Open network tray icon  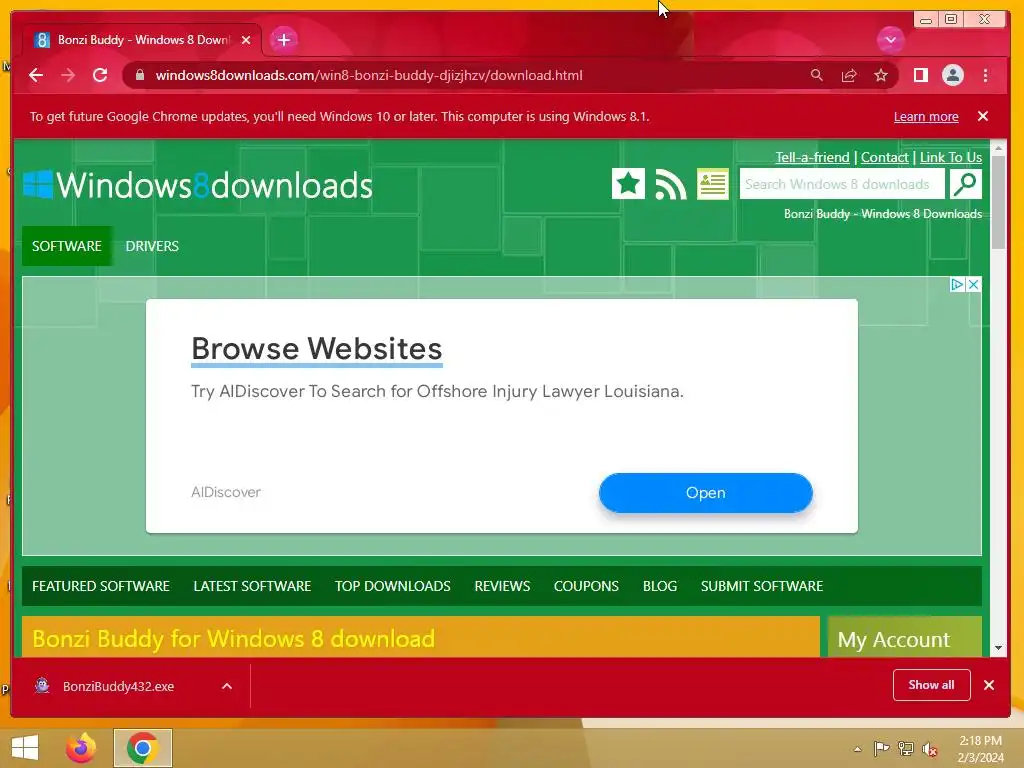pyautogui.click(x=906, y=749)
